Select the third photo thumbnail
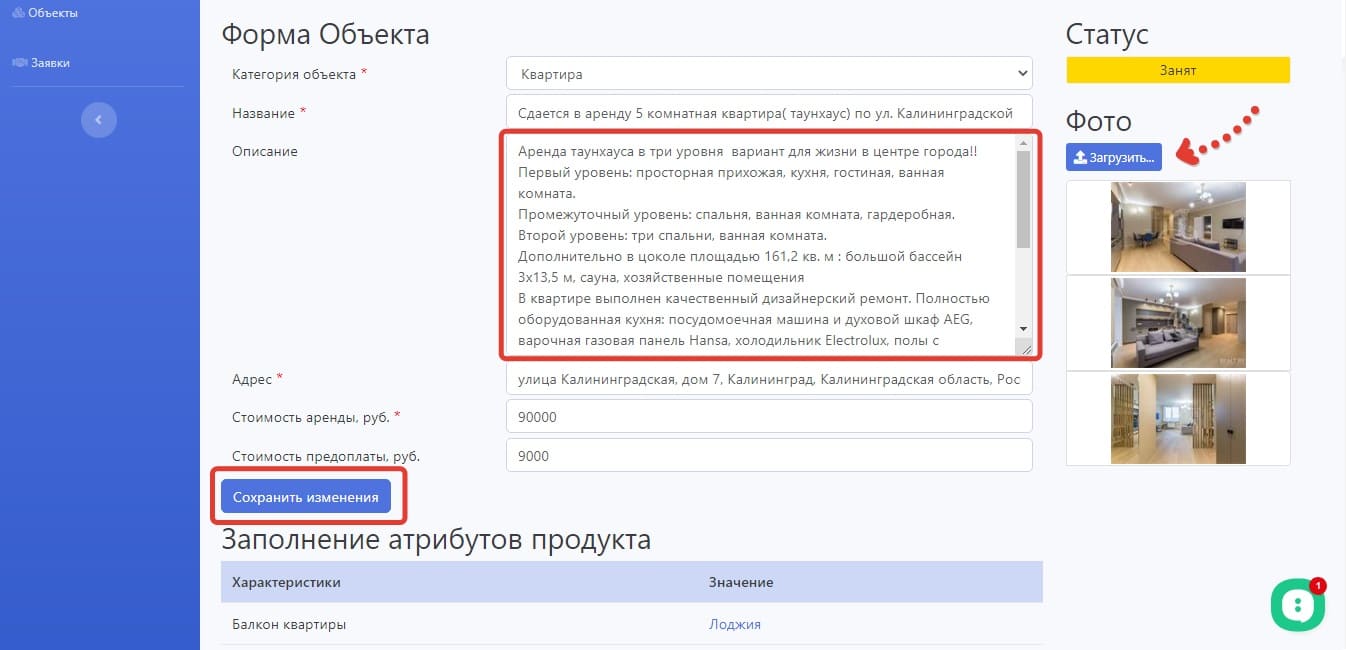 click(1178, 418)
